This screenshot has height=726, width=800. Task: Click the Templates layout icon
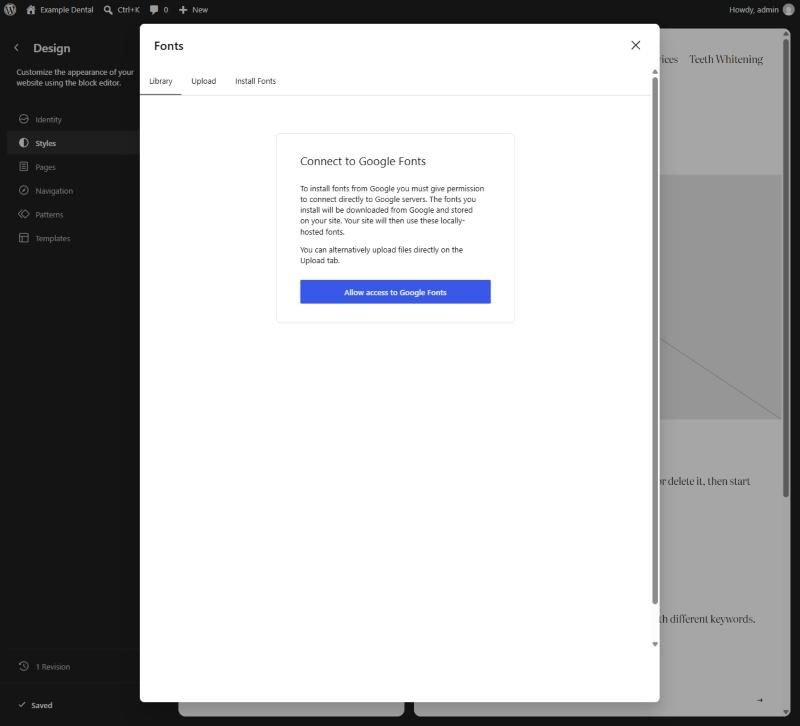tap(23, 238)
